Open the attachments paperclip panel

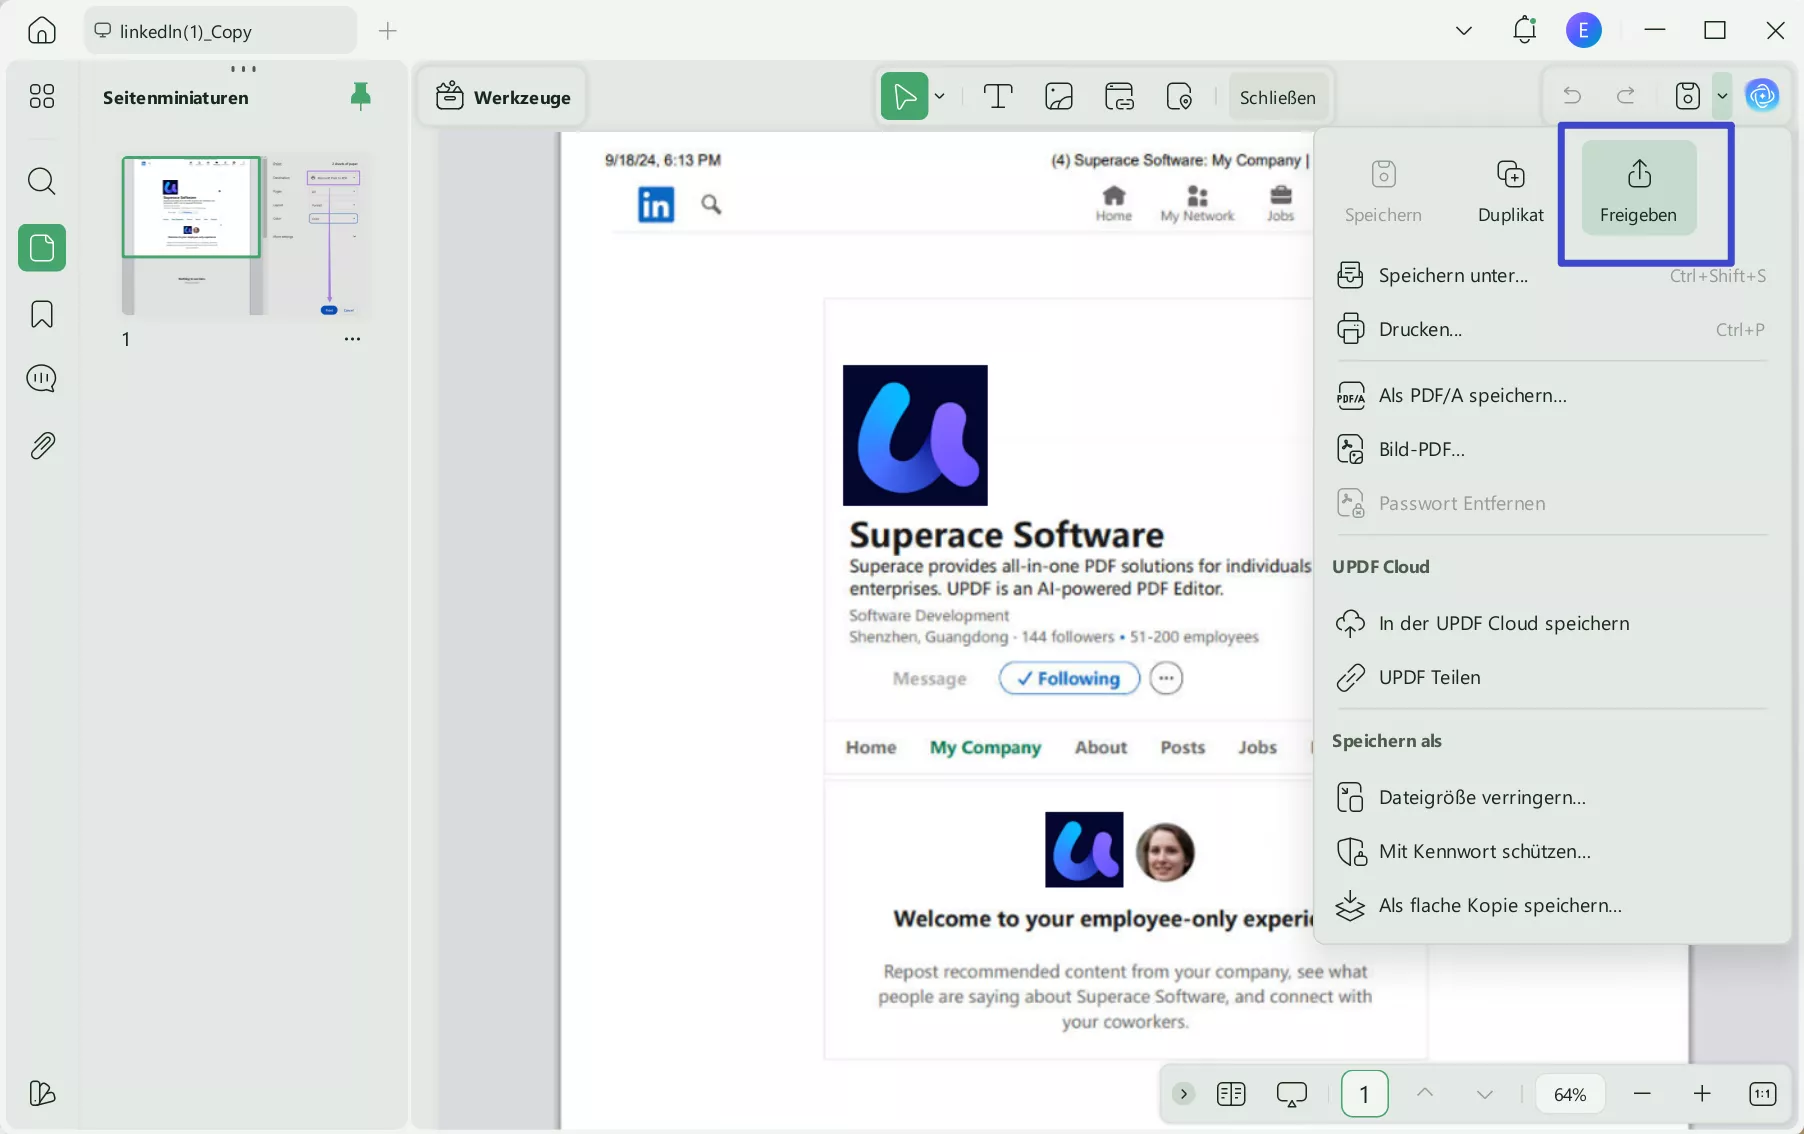pyautogui.click(x=42, y=445)
